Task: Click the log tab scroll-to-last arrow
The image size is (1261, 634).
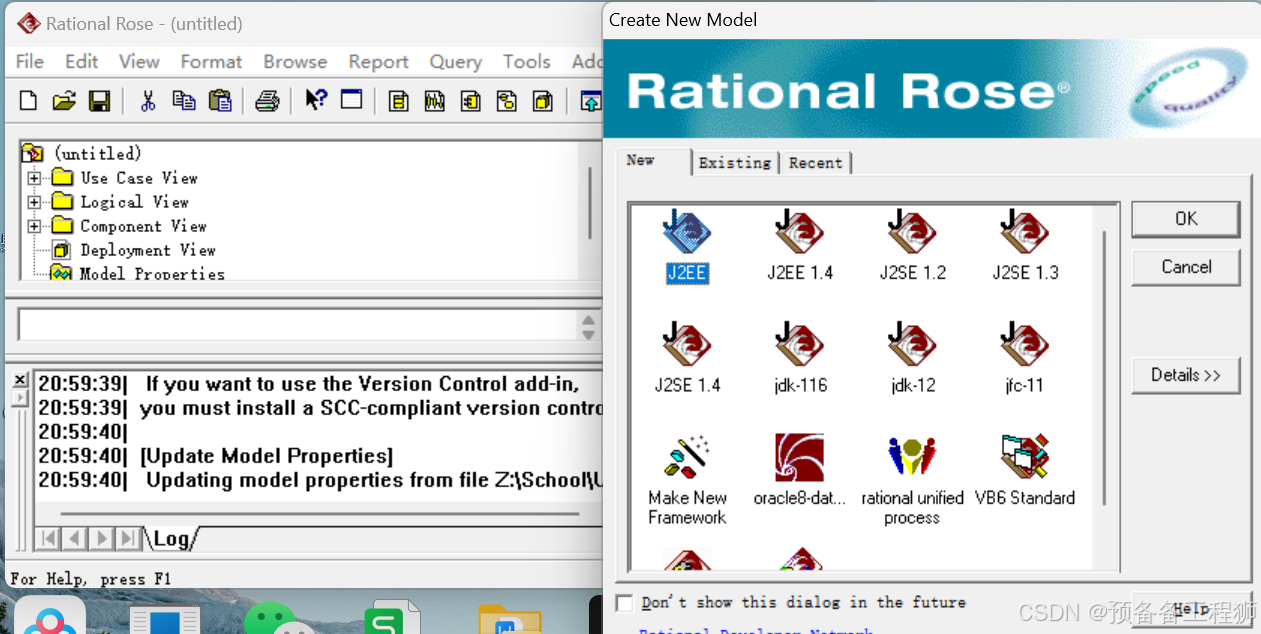Action: coord(126,539)
